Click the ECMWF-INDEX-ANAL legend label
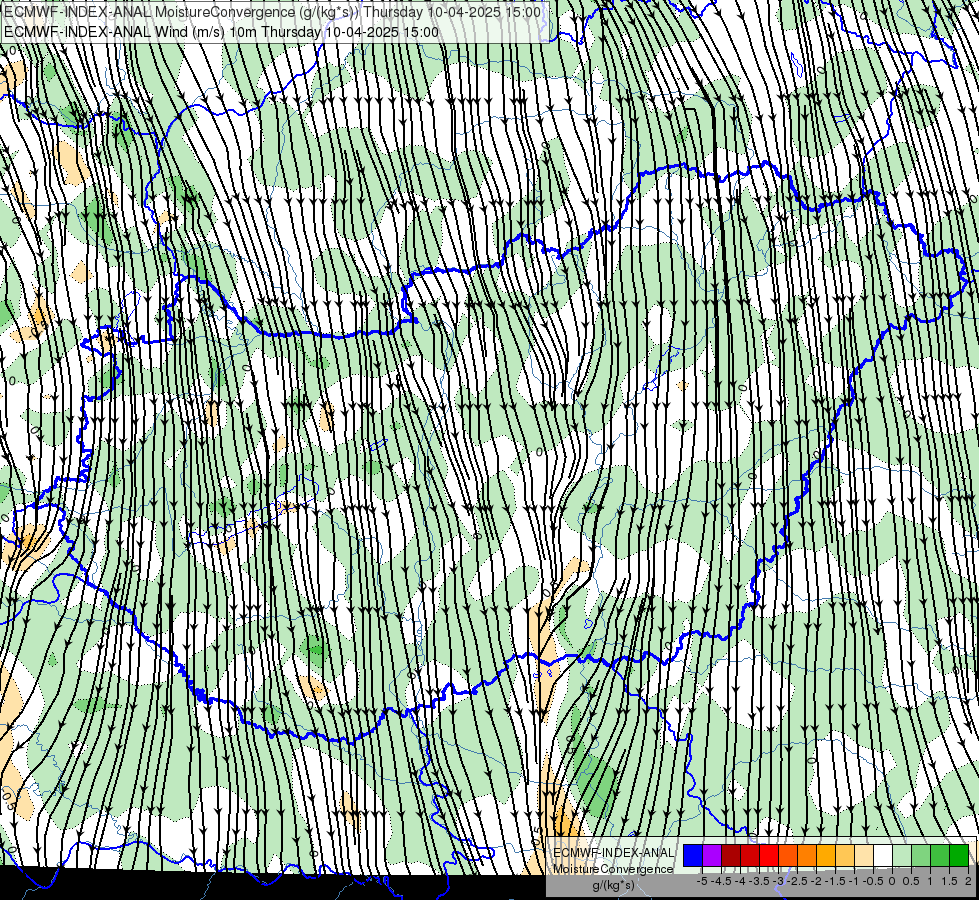 pos(613,853)
